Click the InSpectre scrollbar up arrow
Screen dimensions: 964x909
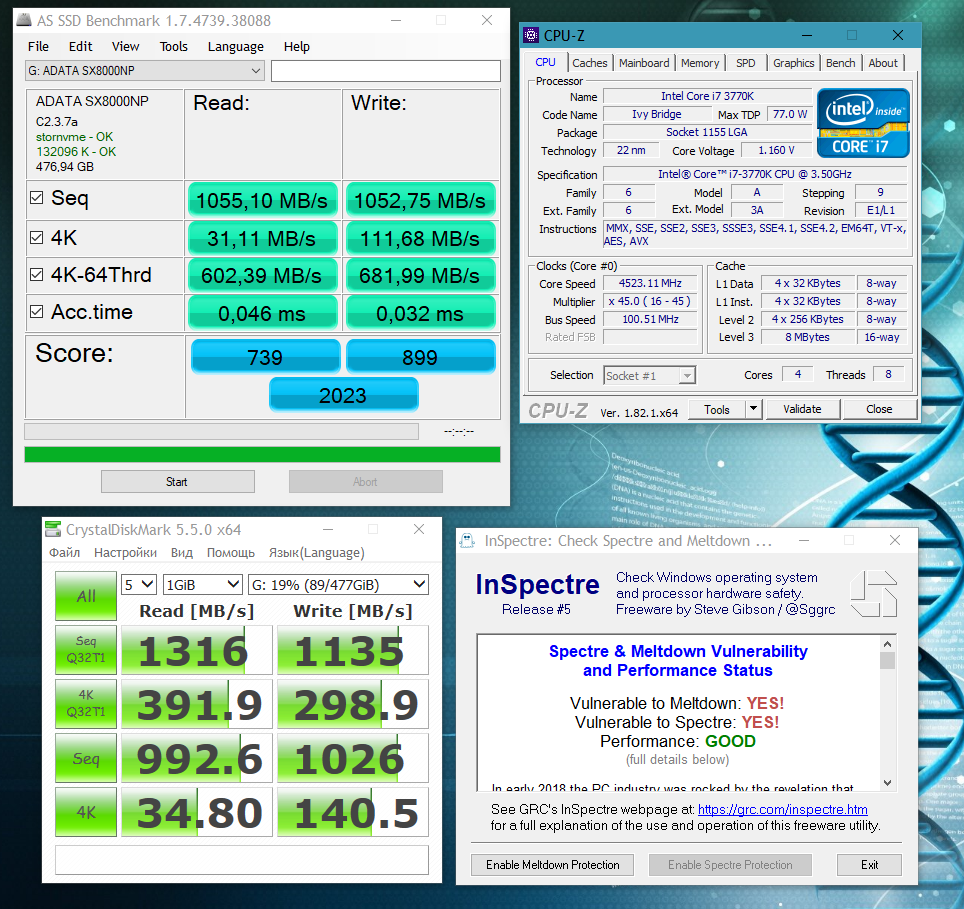887,644
